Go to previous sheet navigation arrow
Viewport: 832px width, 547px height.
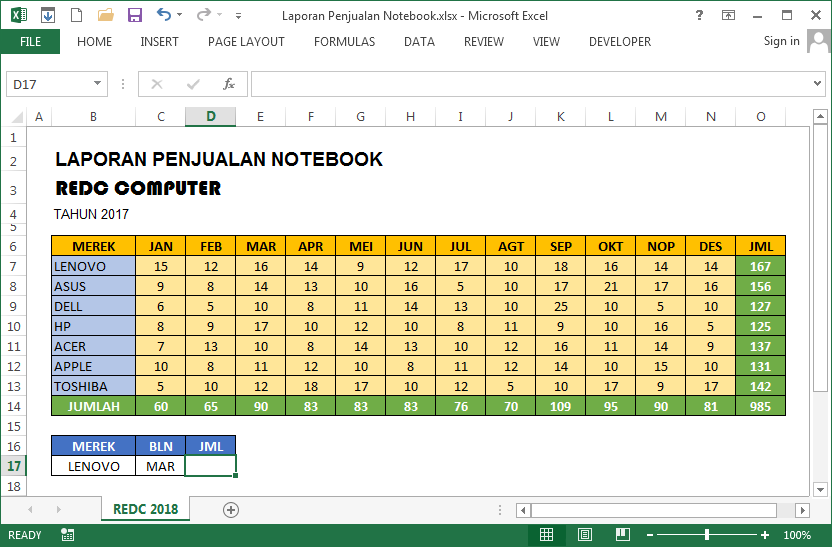(x=30, y=509)
